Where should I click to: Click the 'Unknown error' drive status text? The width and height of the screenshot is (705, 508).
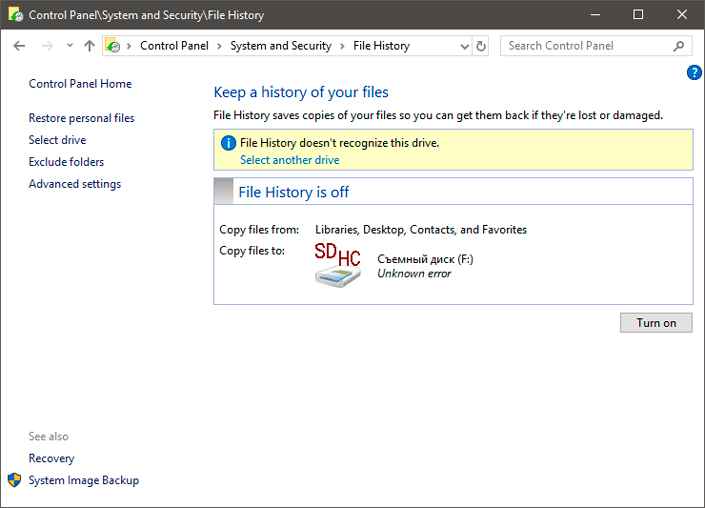click(414, 274)
